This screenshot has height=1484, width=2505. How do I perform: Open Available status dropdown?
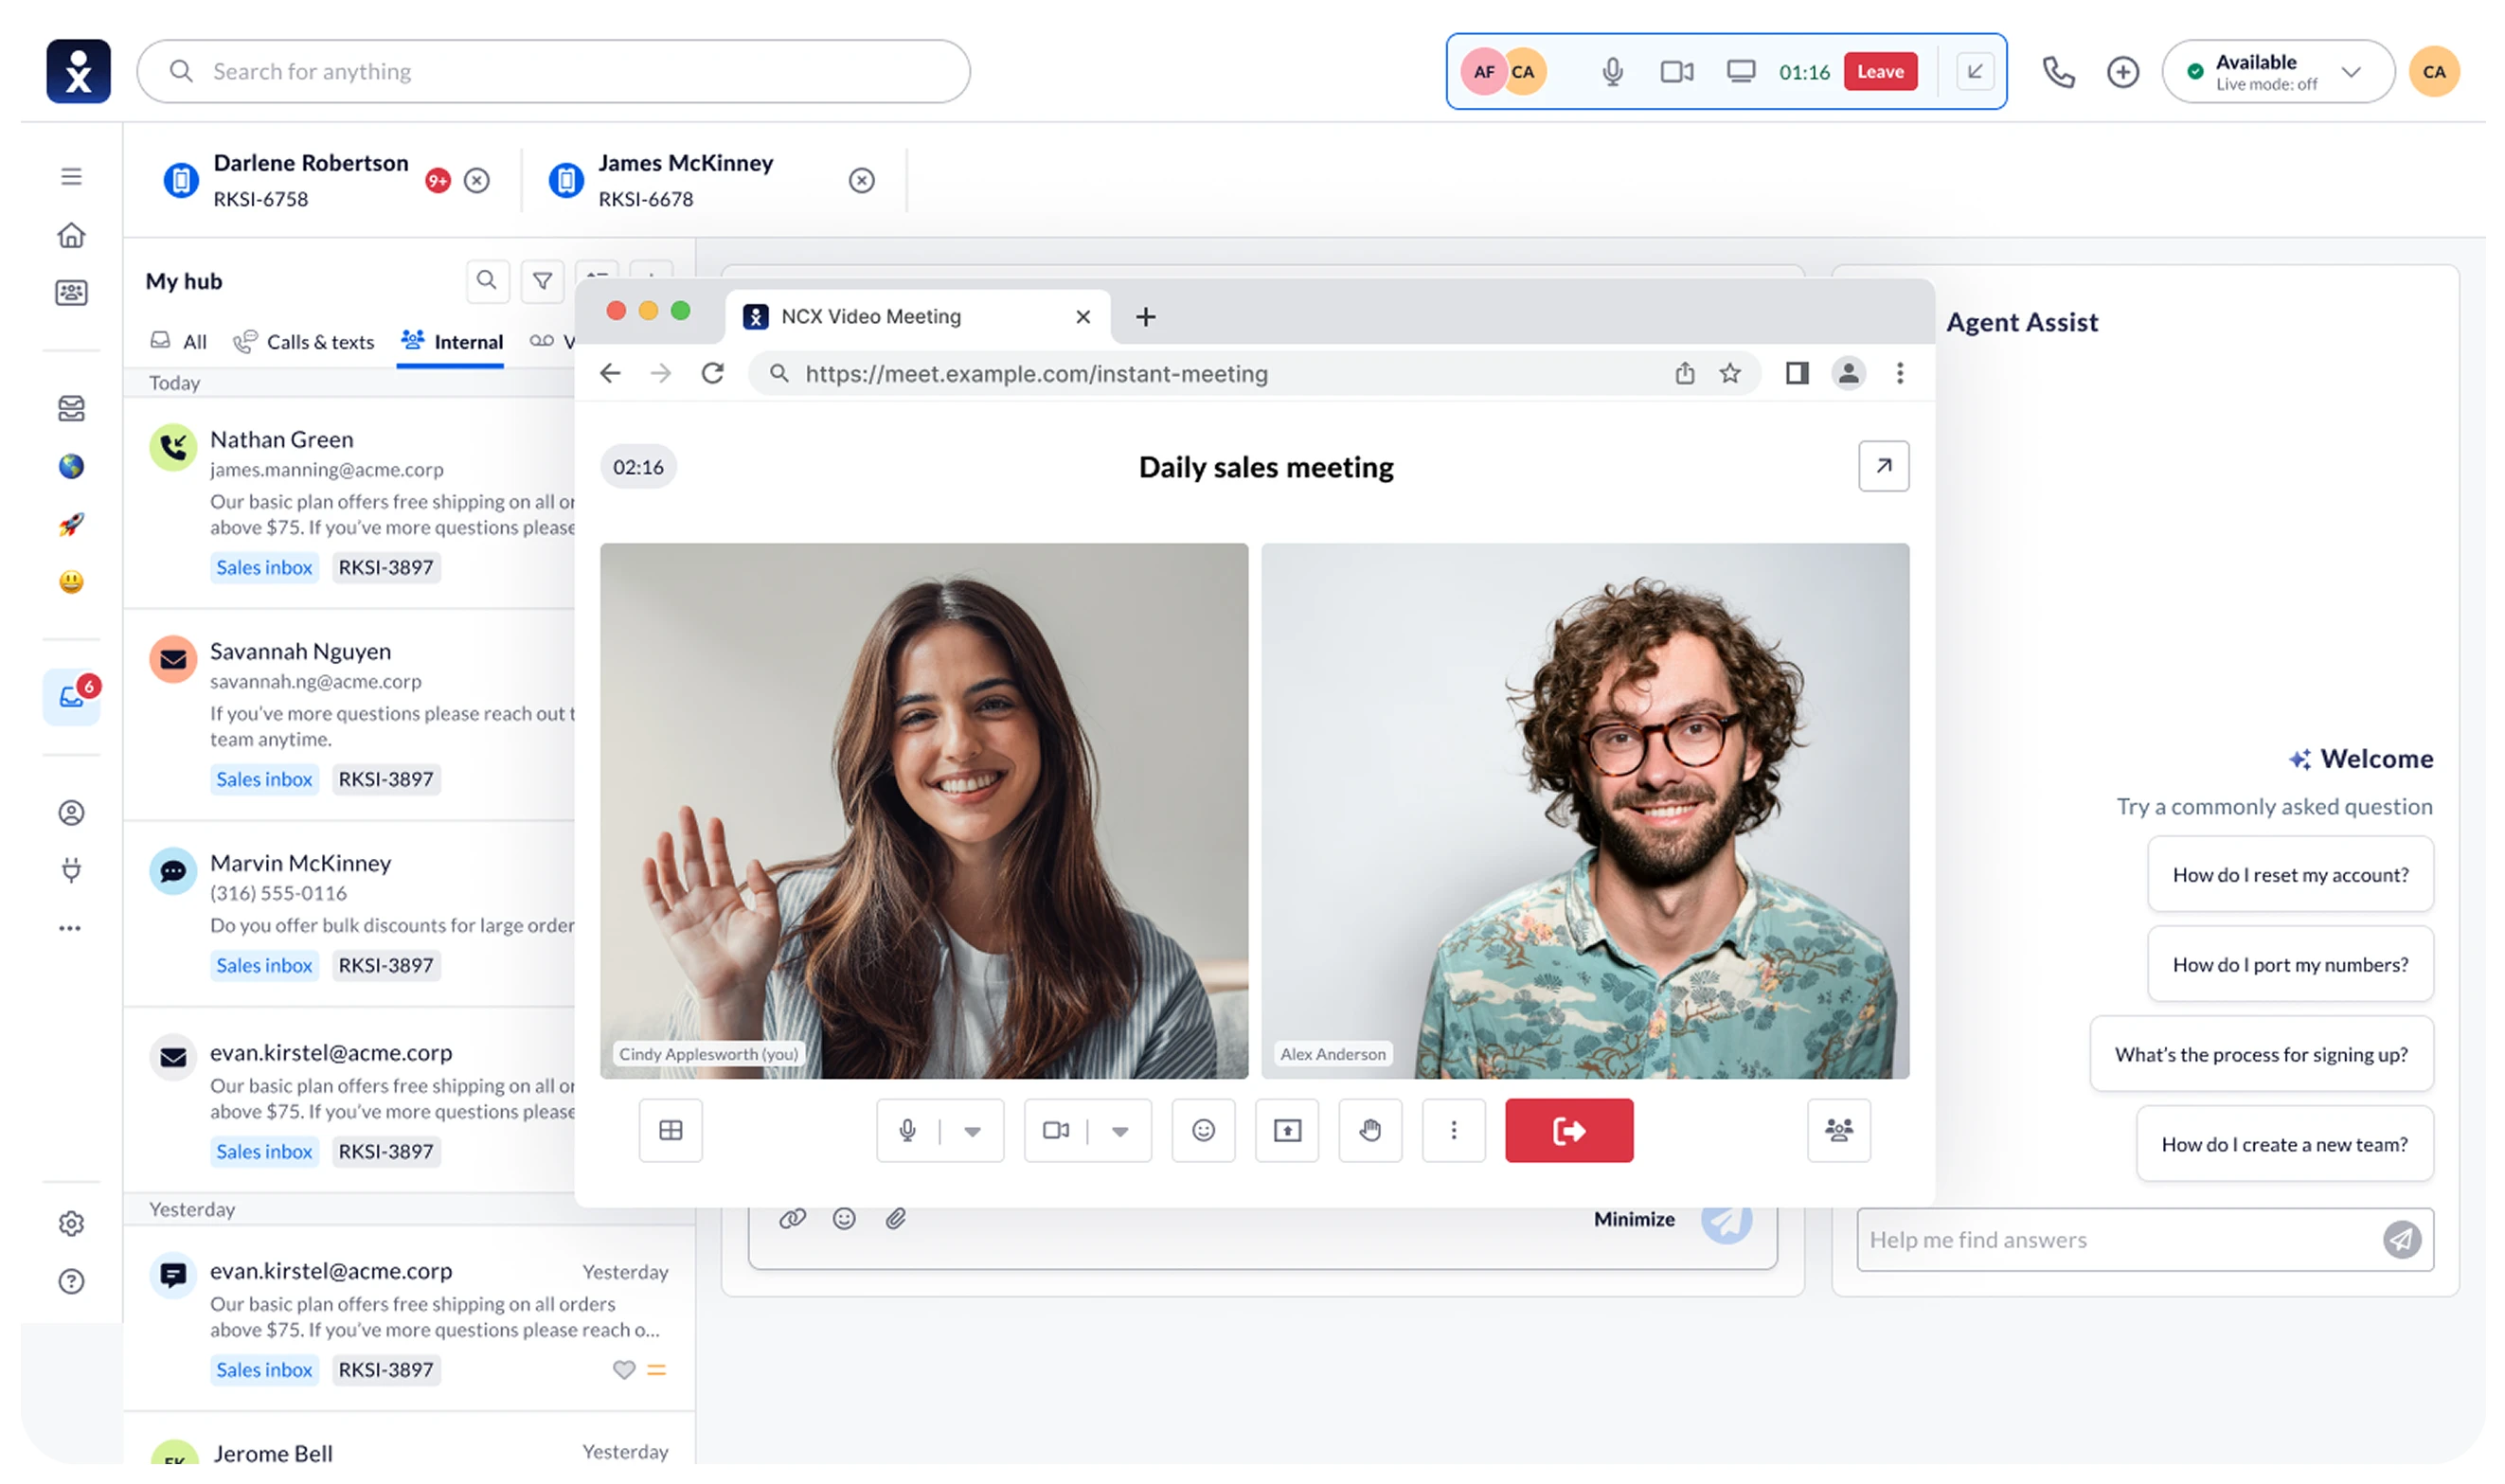tap(2278, 72)
